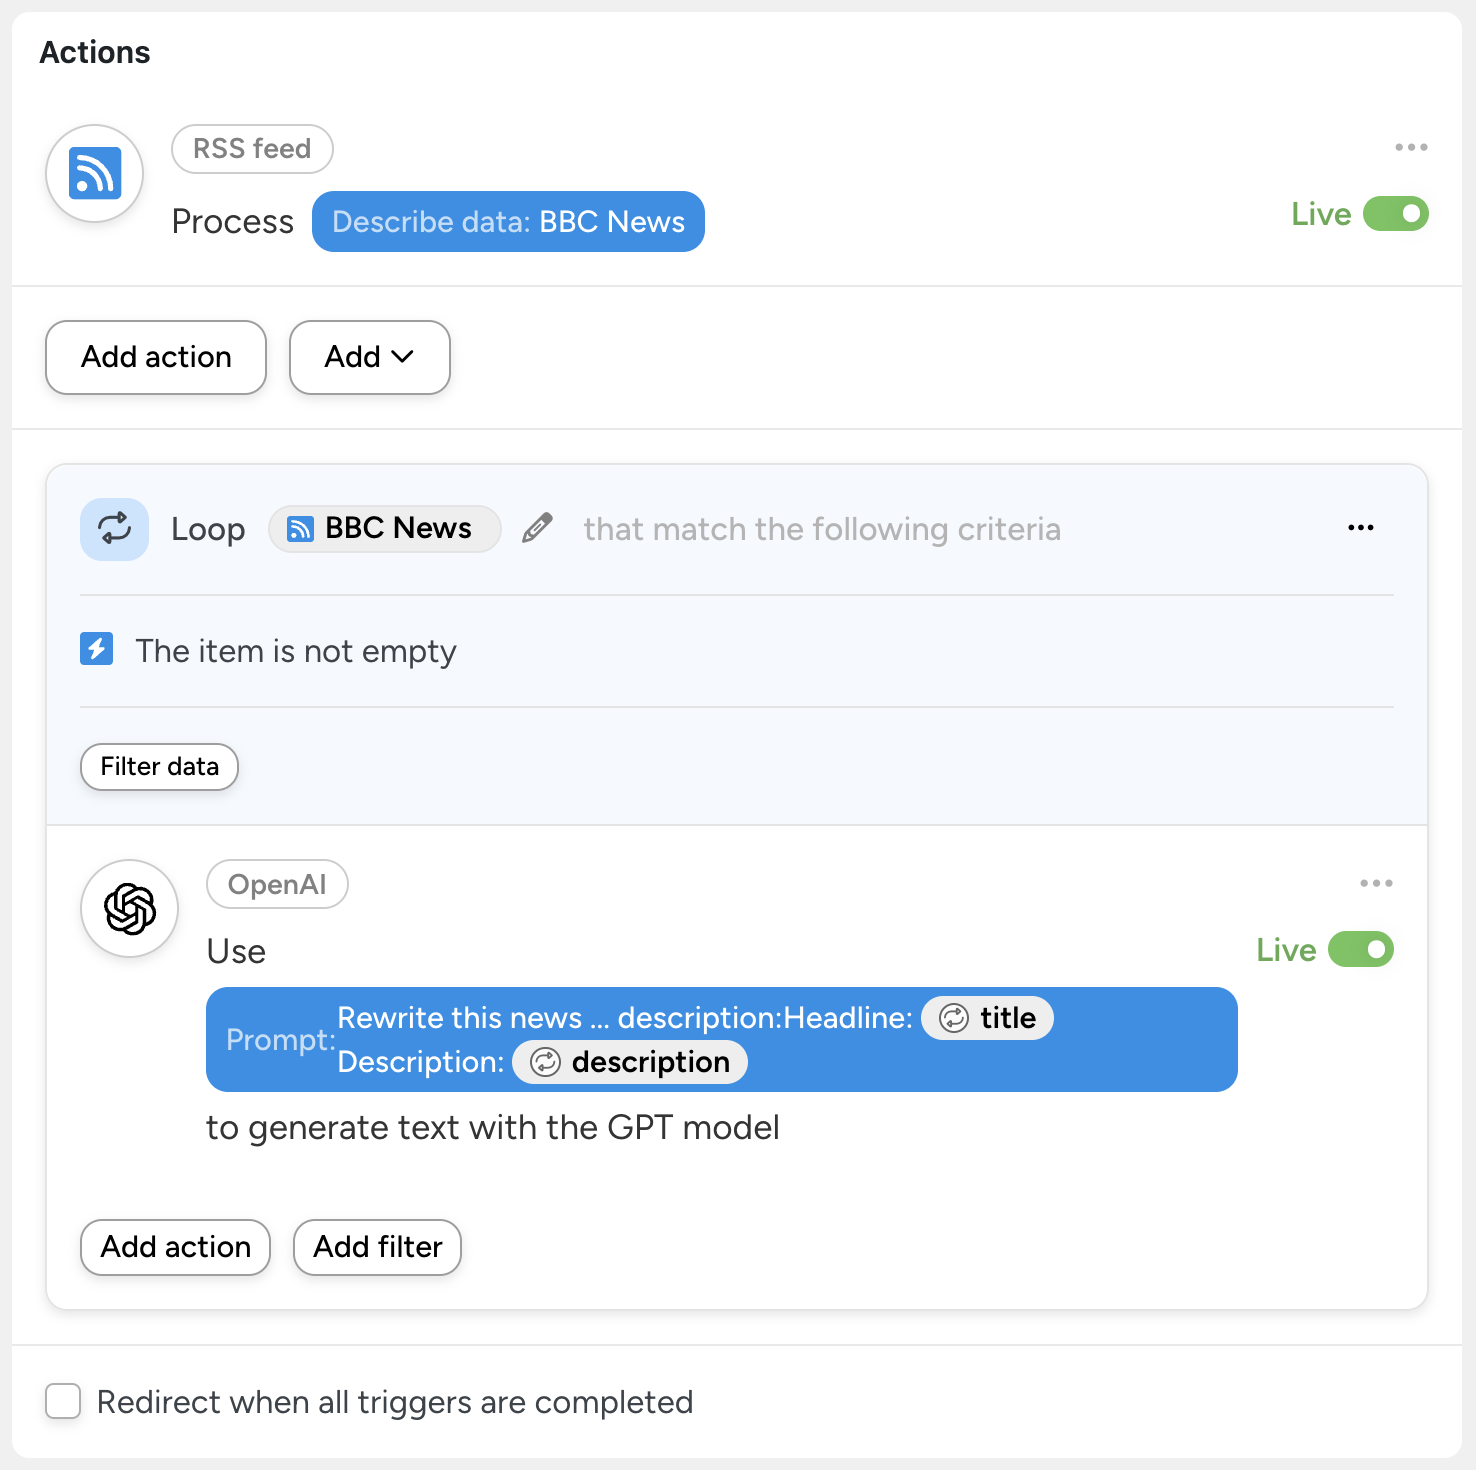Click the Loop arrows icon

[115, 529]
